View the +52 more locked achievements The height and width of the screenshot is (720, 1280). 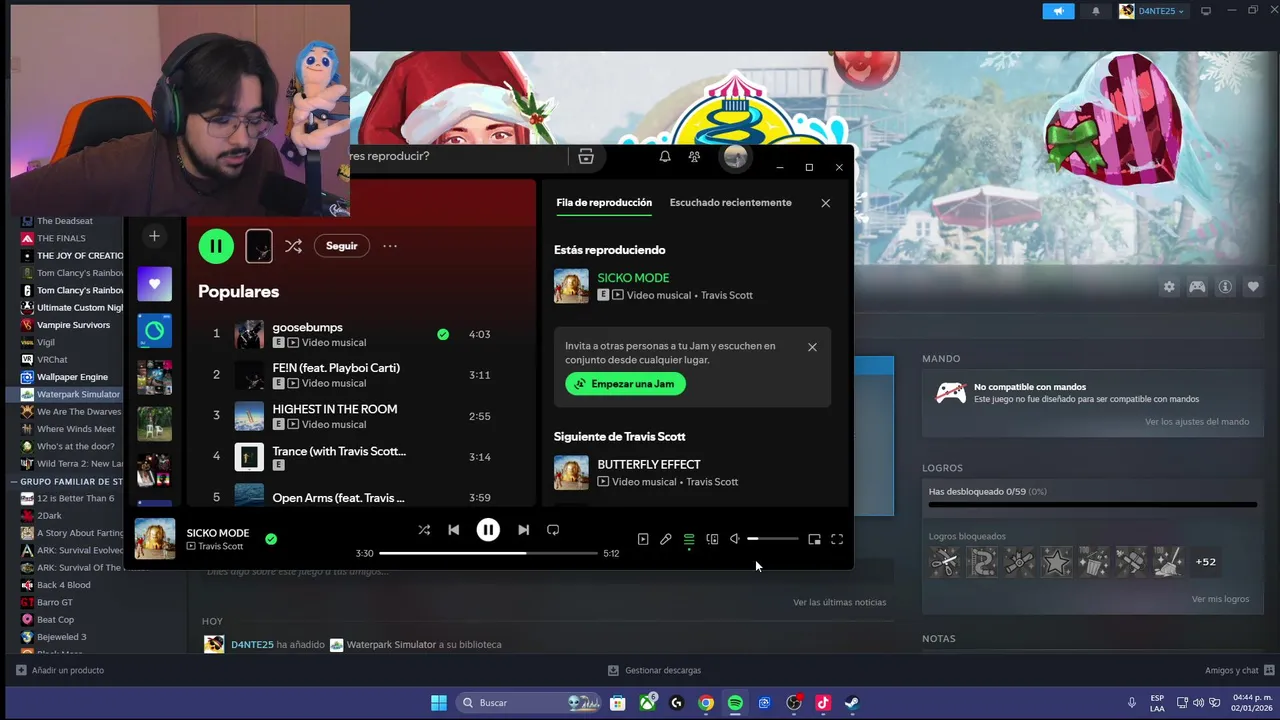point(1206,562)
